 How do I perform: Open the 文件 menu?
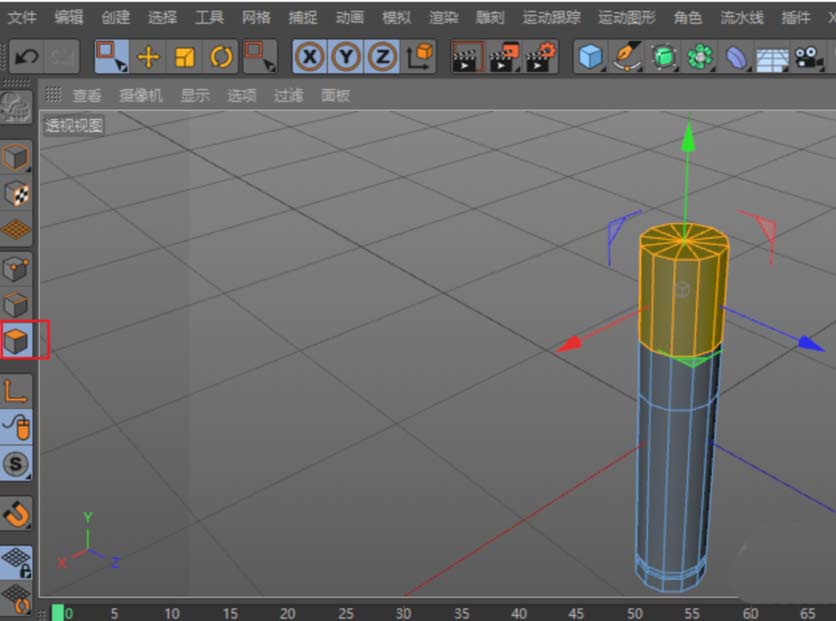22,17
